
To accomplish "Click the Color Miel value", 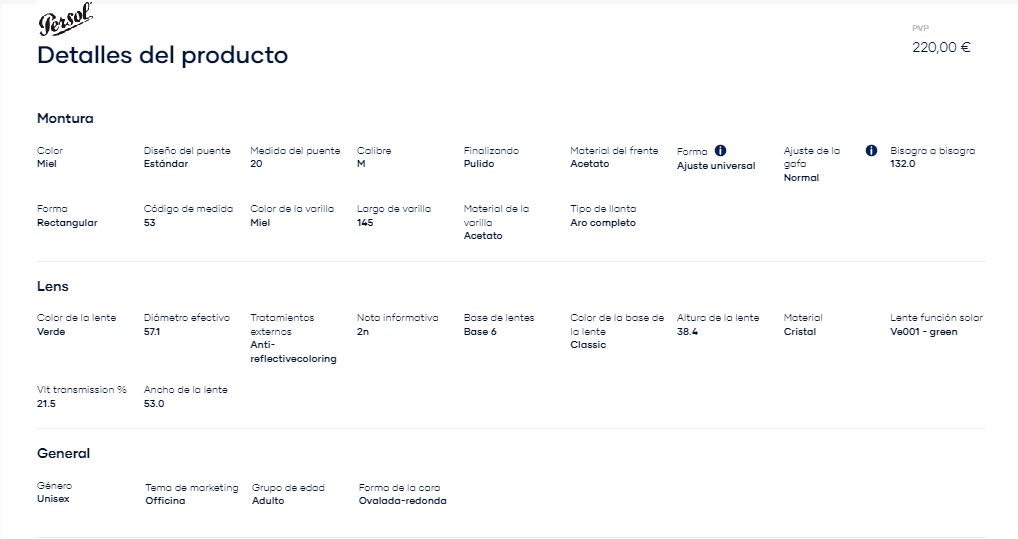I will 47,164.
